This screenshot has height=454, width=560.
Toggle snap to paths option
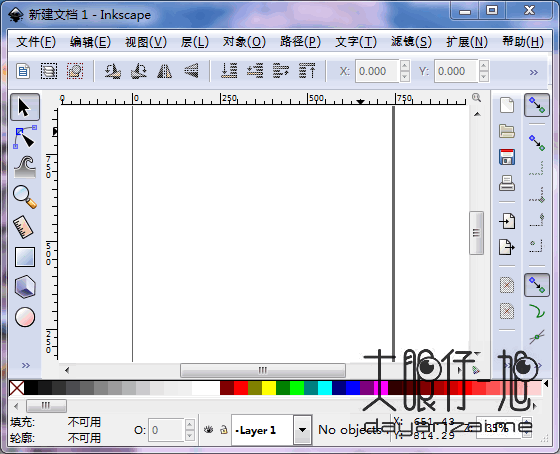[536, 311]
